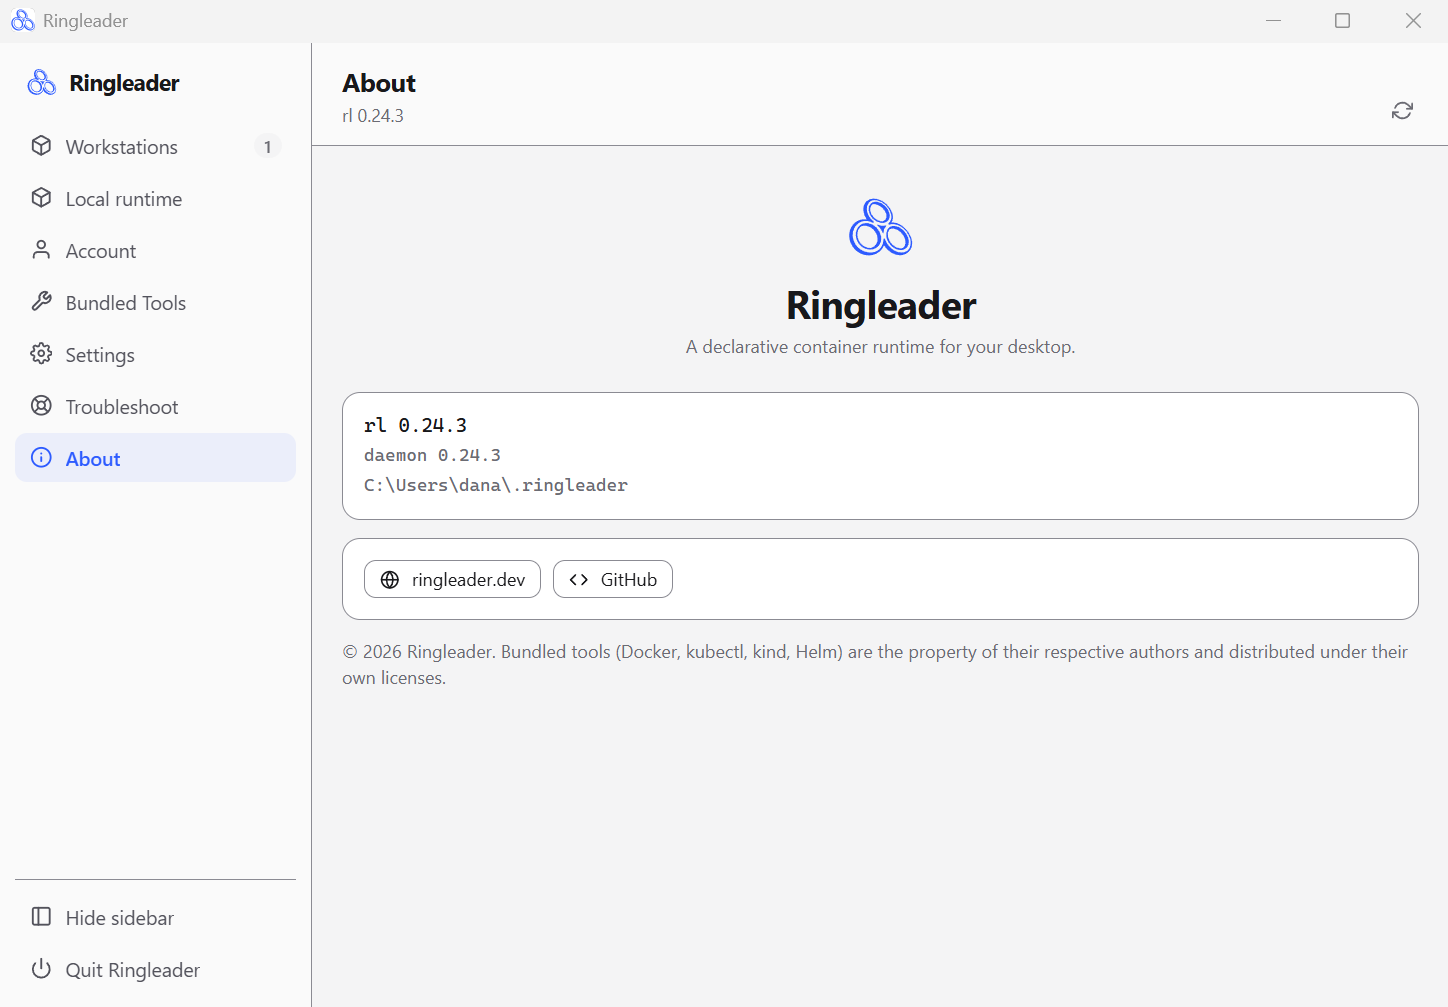Hide the sidebar
The image size is (1448, 1007).
pos(155,917)
